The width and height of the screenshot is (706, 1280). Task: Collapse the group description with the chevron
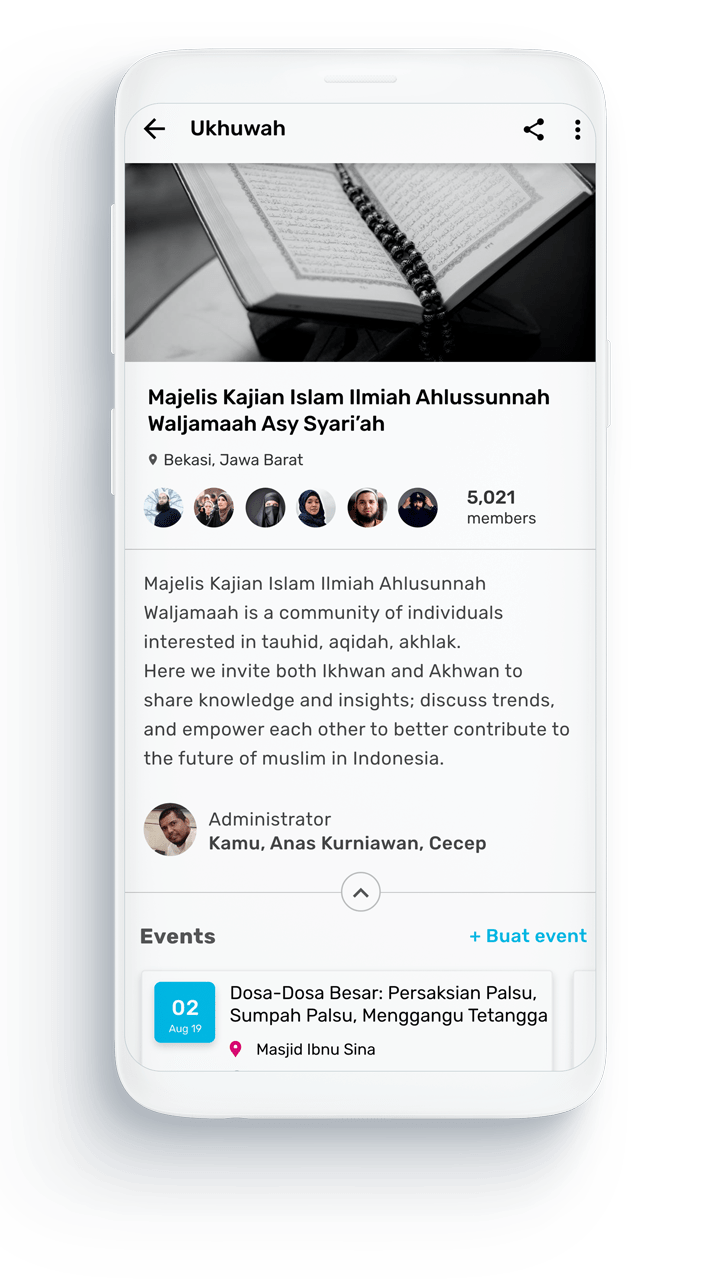click(360, 891)
